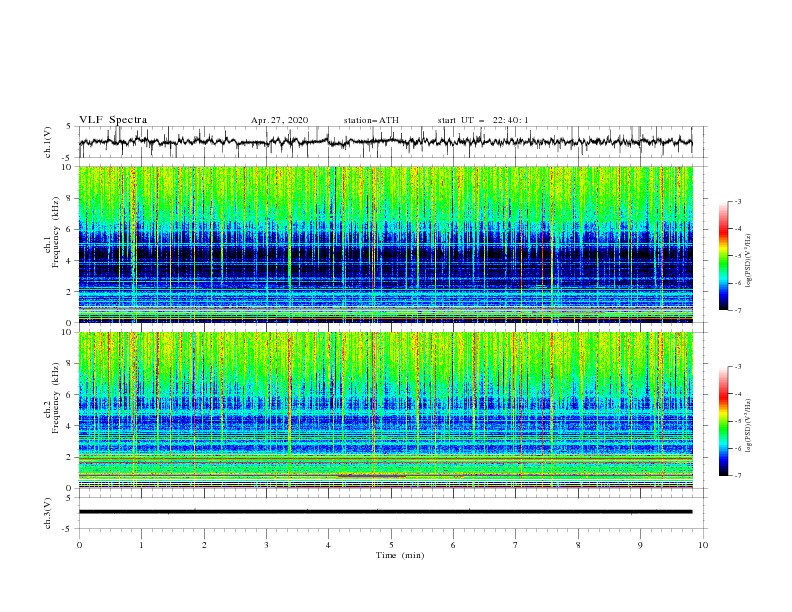
Task: Click time axis tick label '0'
Action: tap(79, 545)
